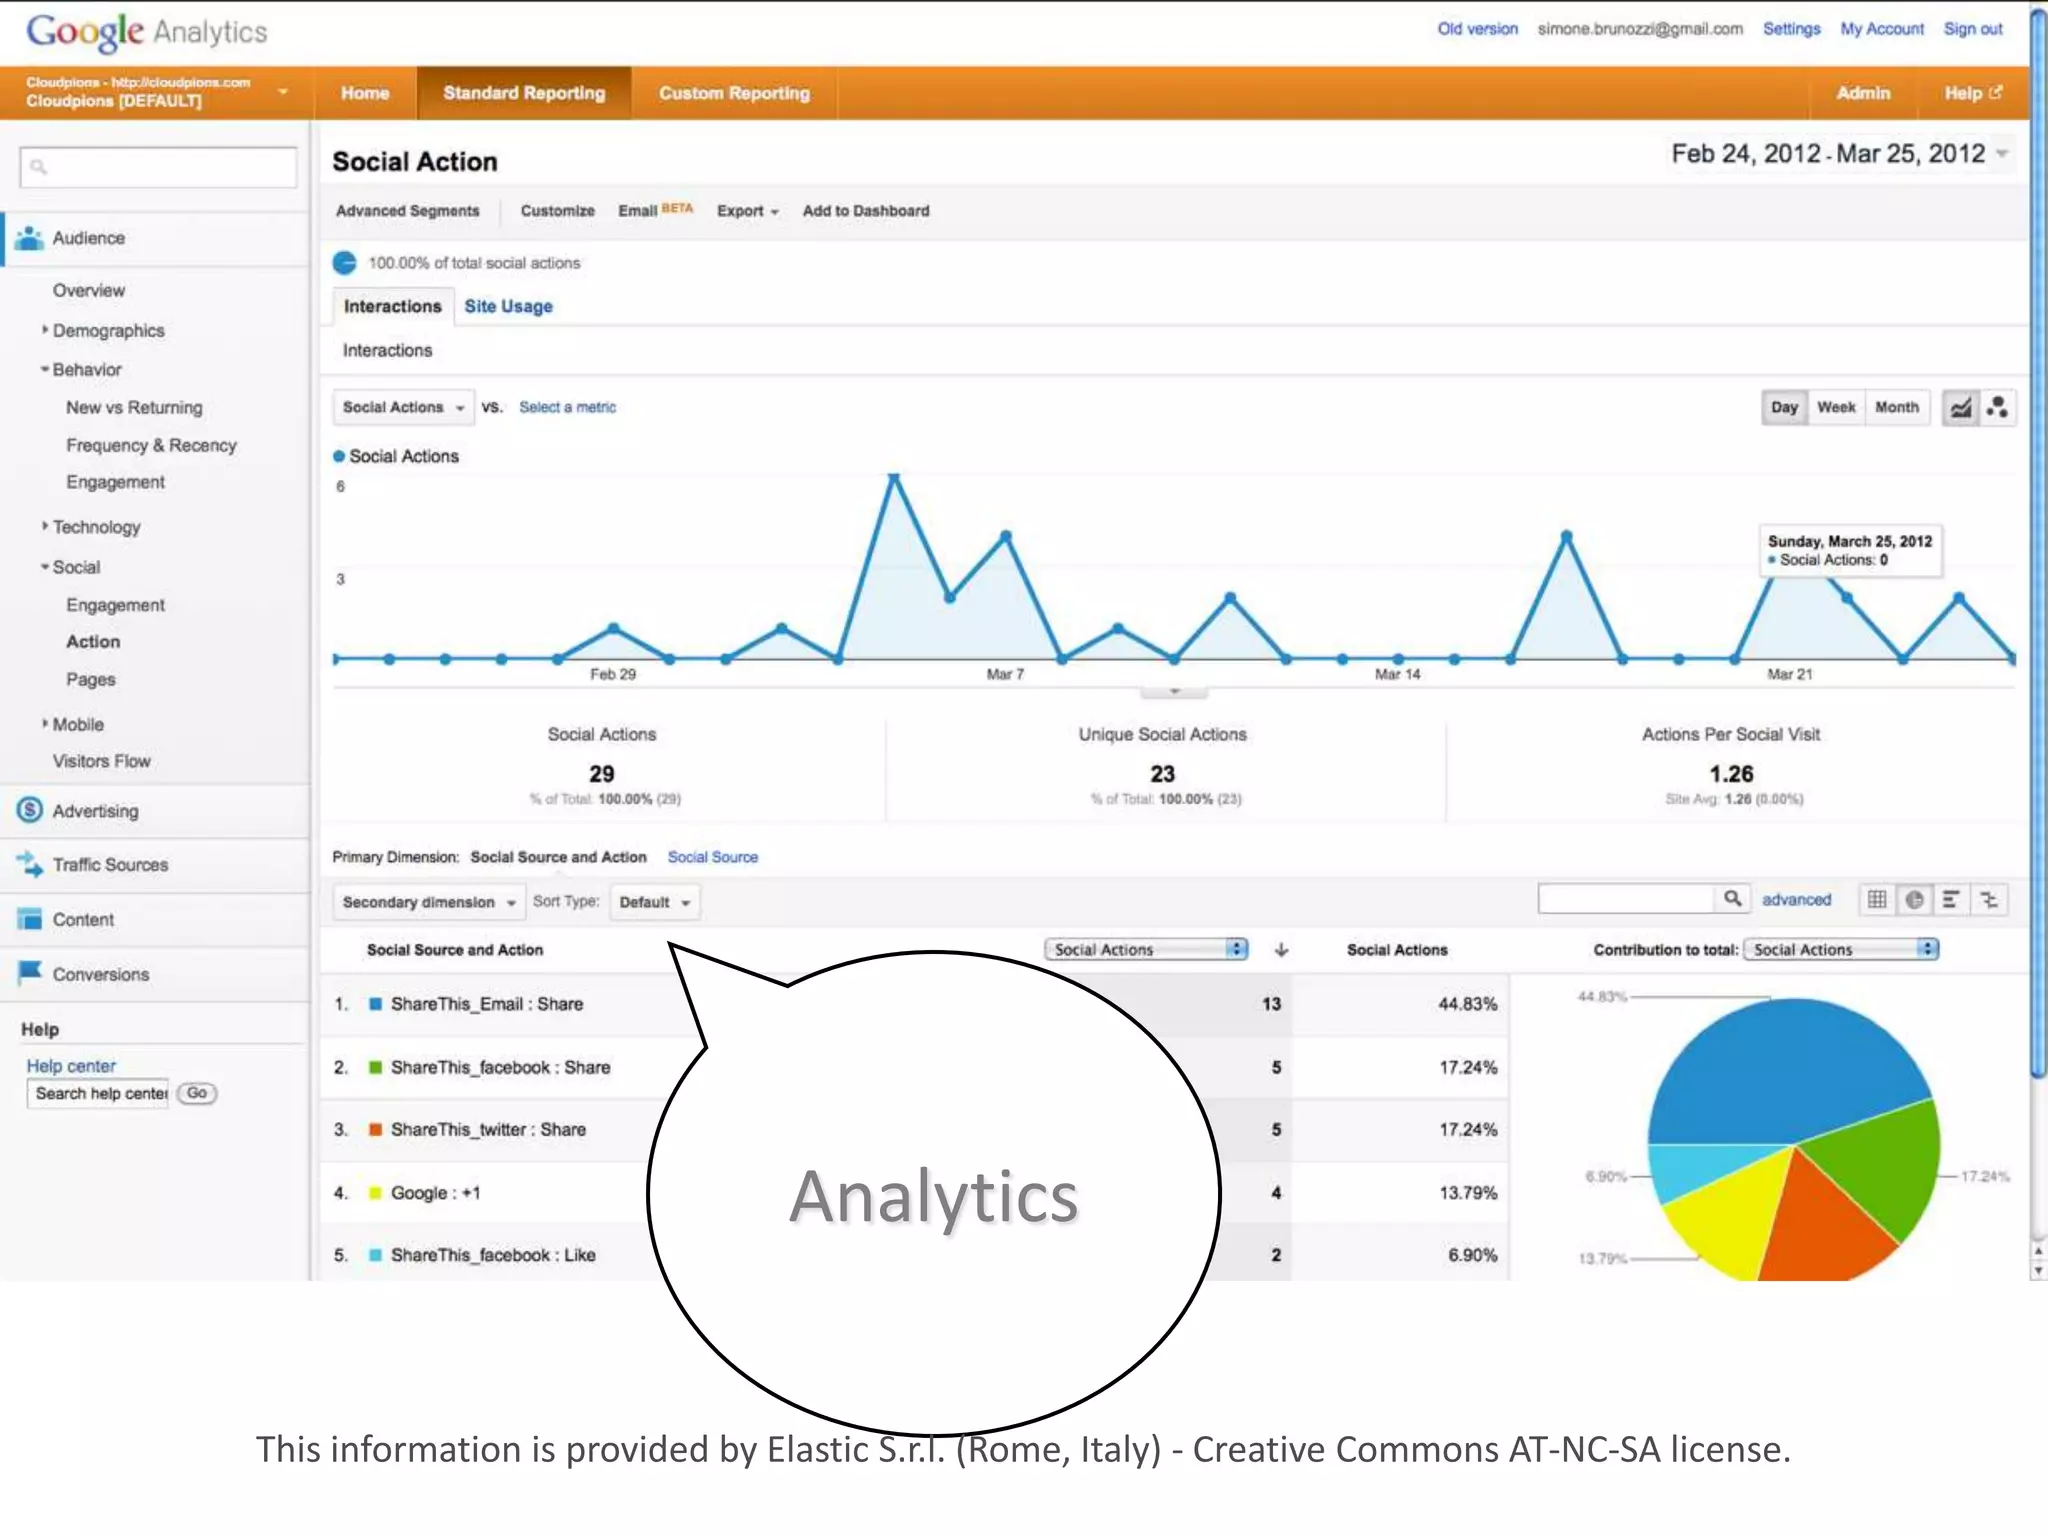Click the Go button for help search

point(197,1093)
